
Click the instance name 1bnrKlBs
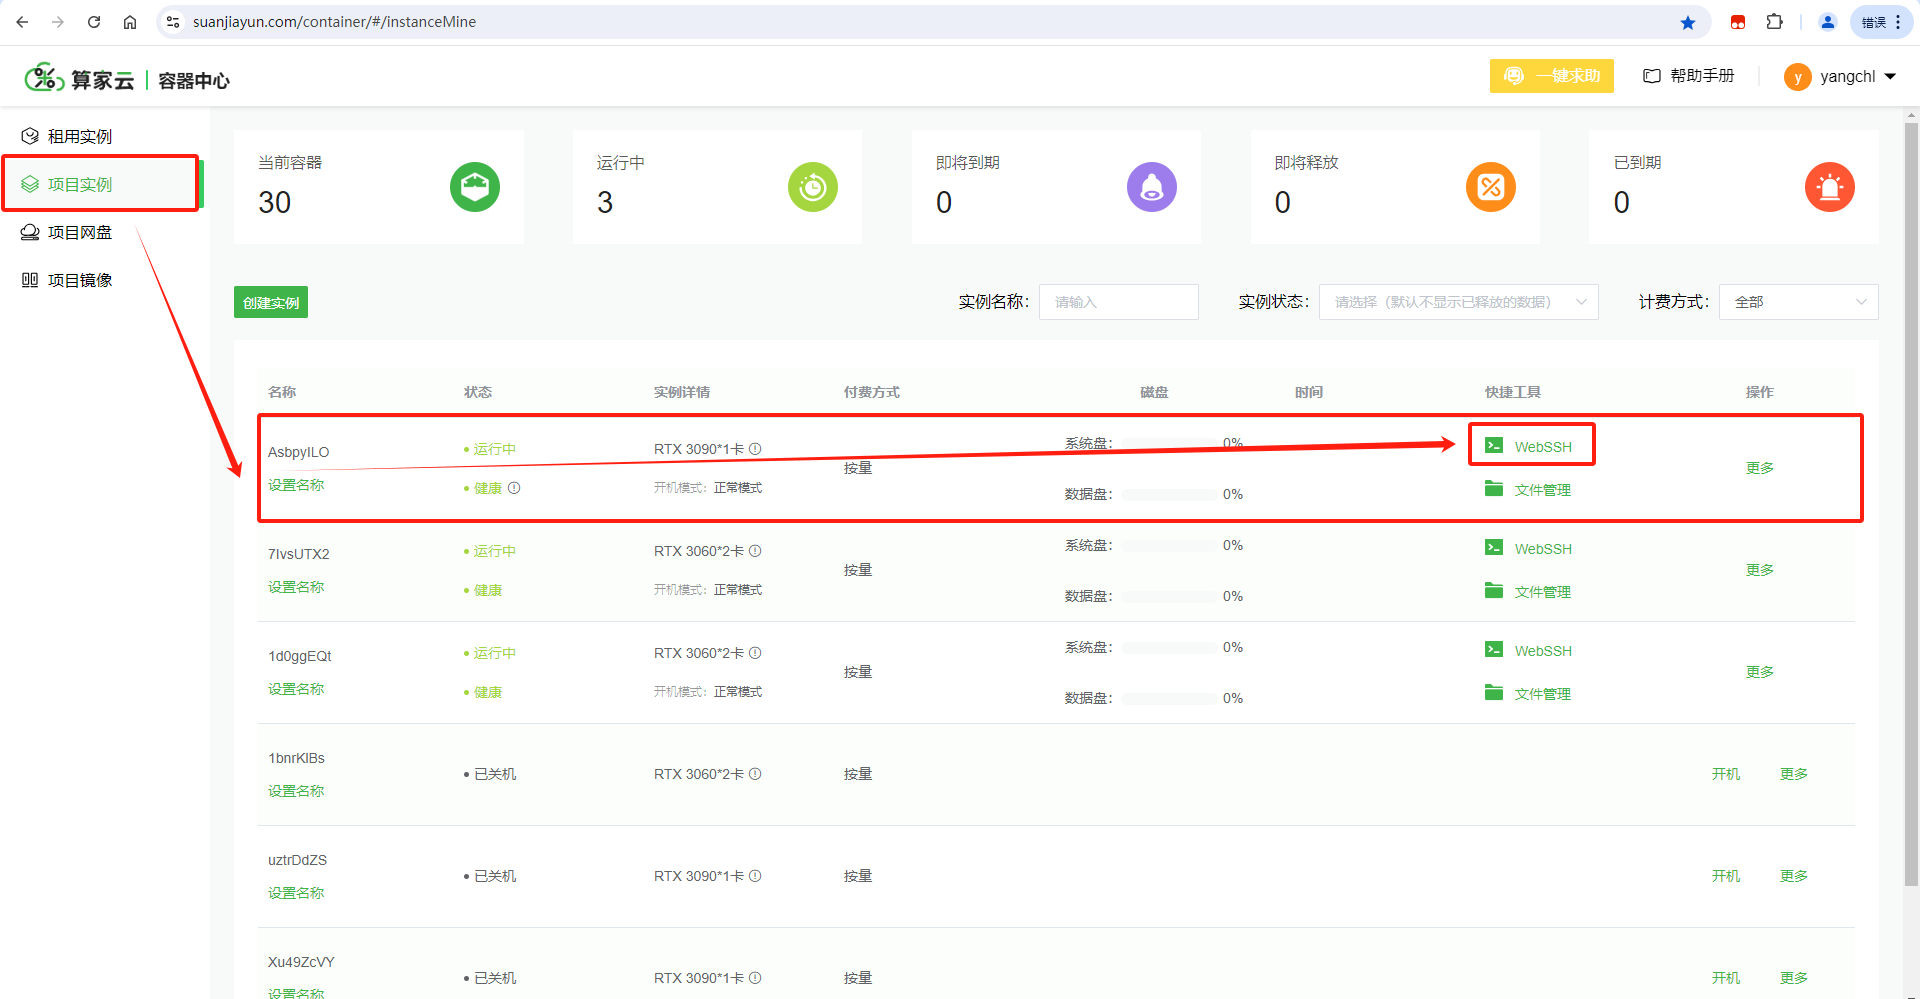point(296,758)
